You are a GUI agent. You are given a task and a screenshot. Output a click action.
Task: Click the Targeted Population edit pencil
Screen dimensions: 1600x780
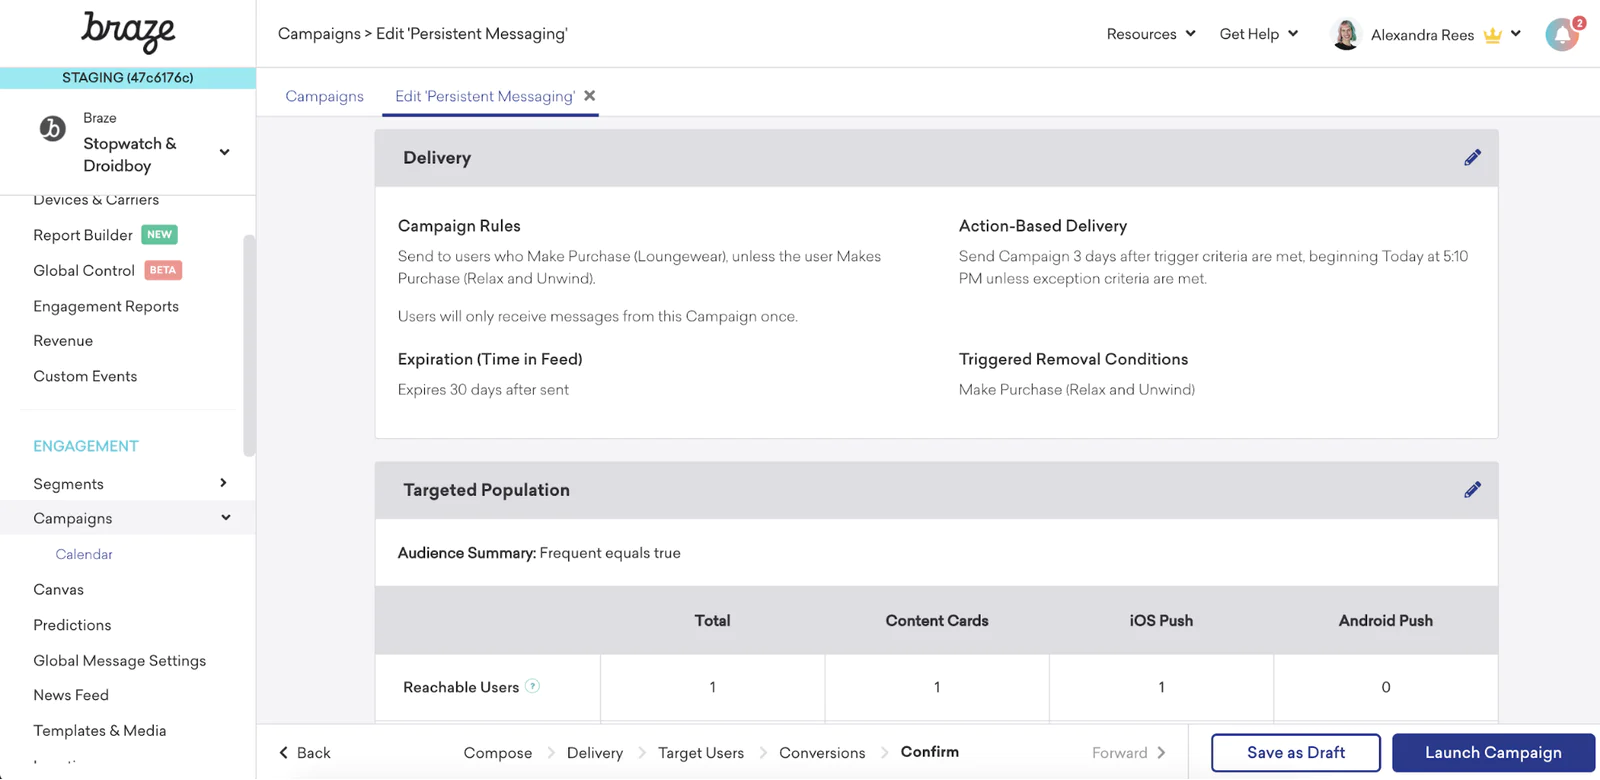click(x=1472, y=490)
